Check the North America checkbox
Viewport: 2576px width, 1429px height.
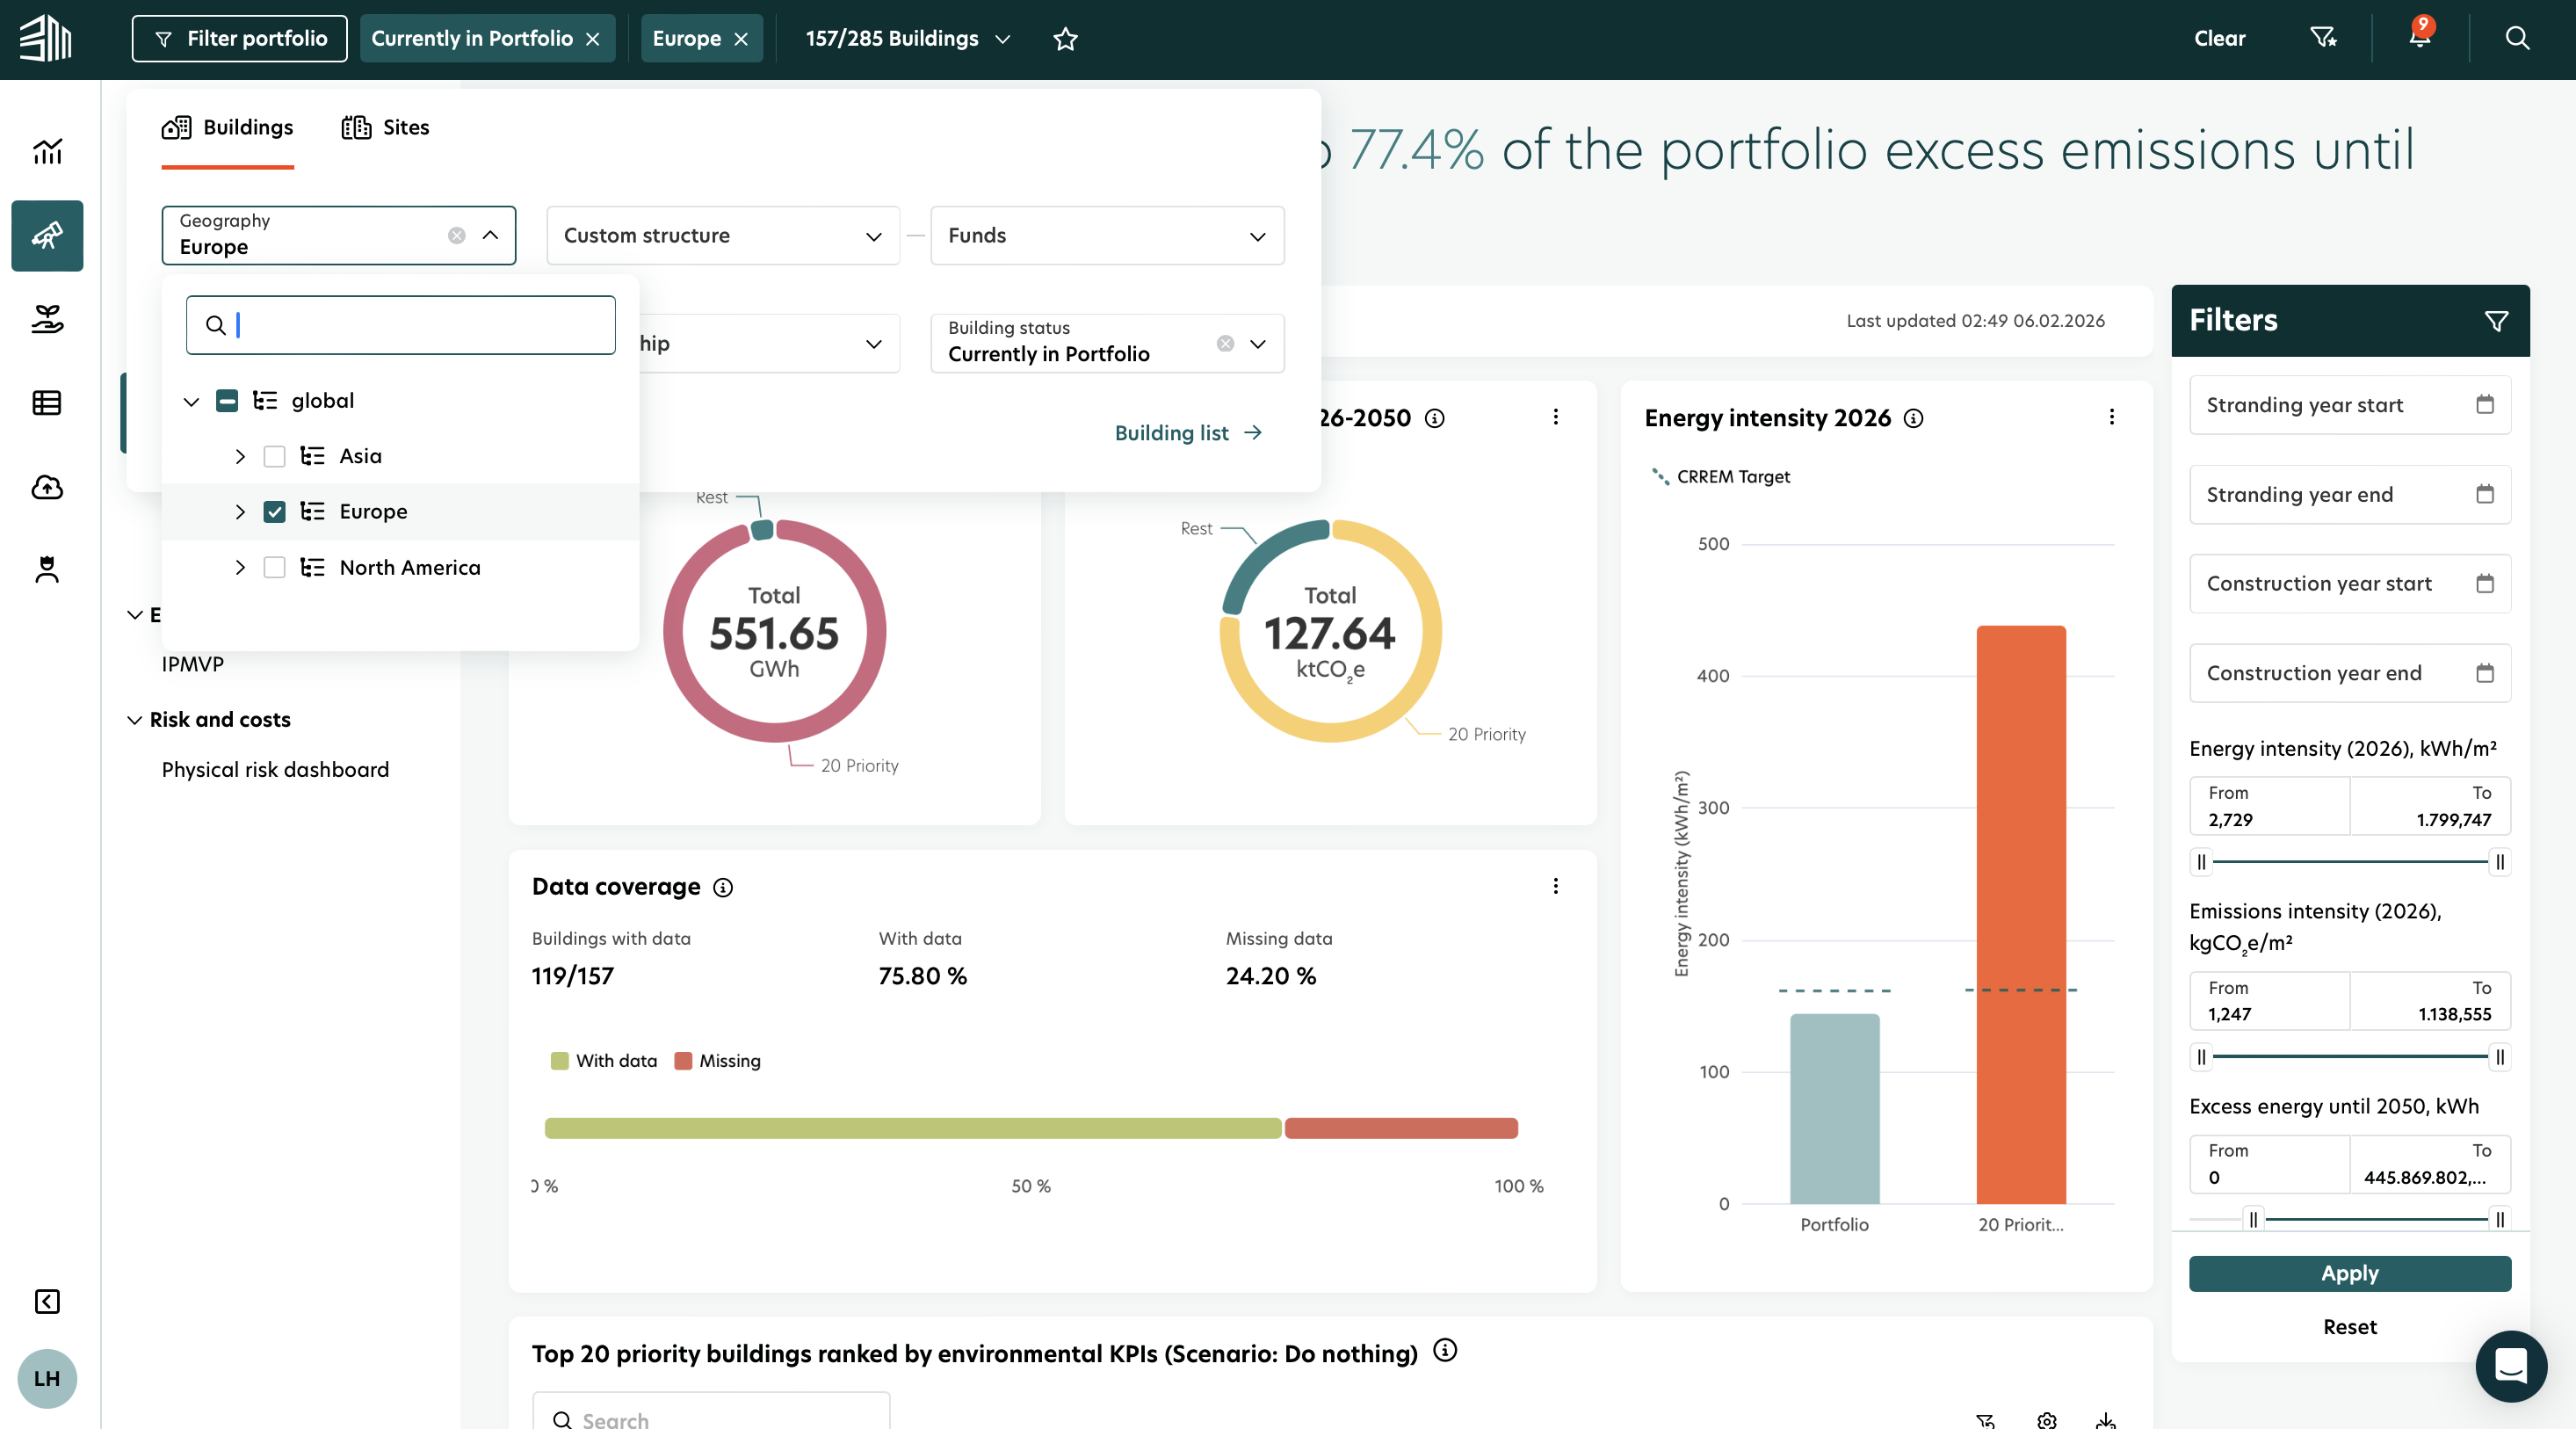tap(274, 568)
